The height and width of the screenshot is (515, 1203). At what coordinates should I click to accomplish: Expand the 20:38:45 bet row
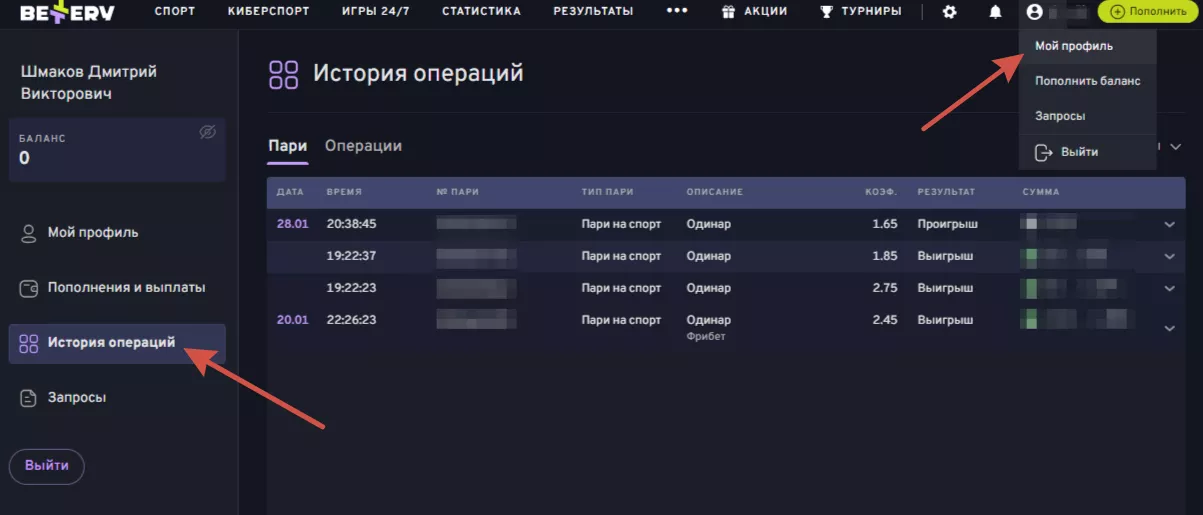coord(1169,224)
